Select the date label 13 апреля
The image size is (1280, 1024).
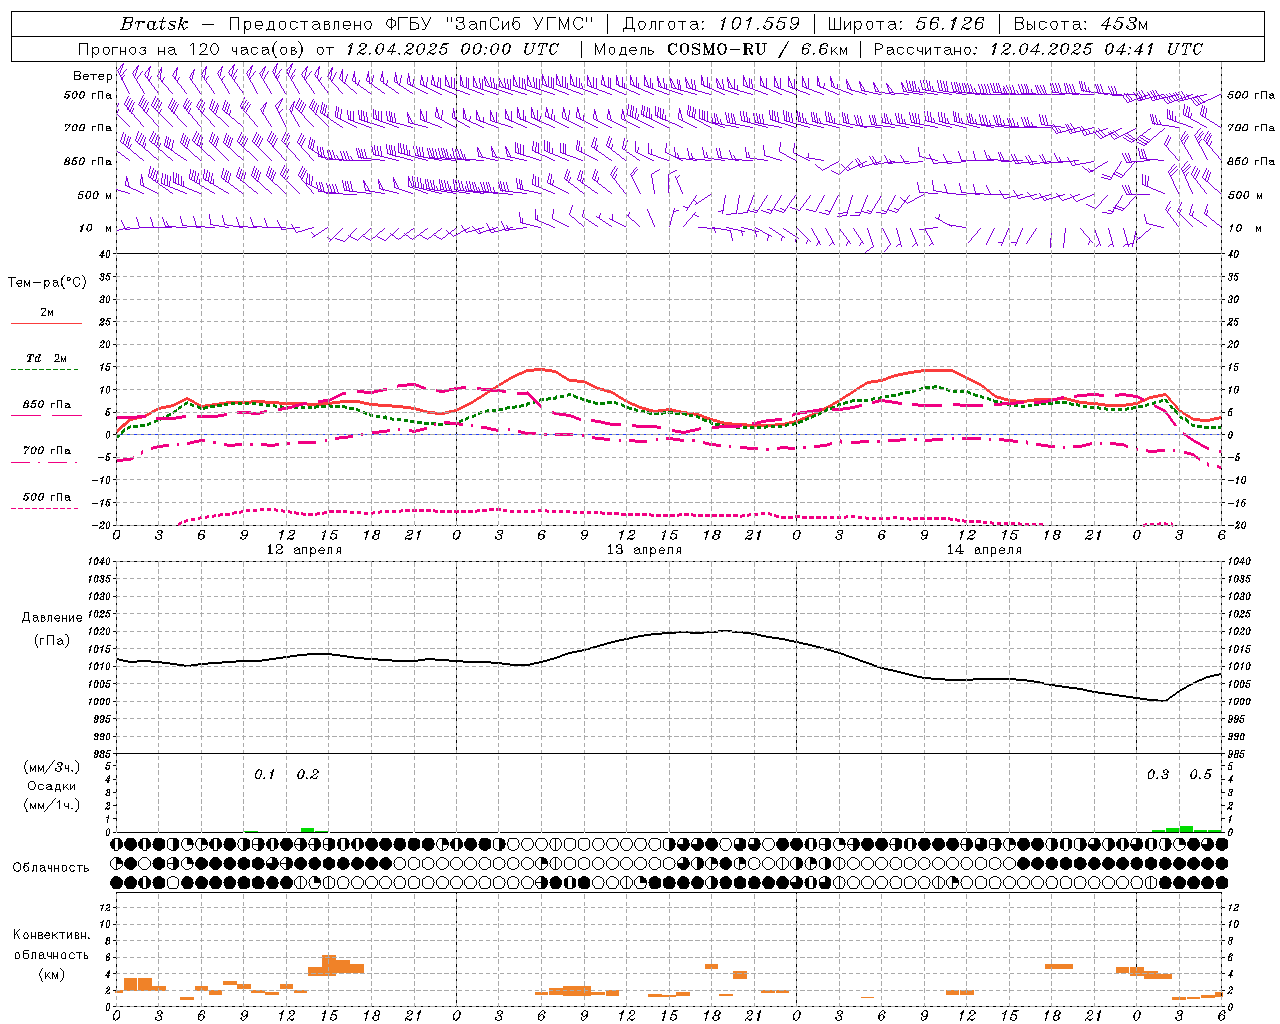coord(644,550)
